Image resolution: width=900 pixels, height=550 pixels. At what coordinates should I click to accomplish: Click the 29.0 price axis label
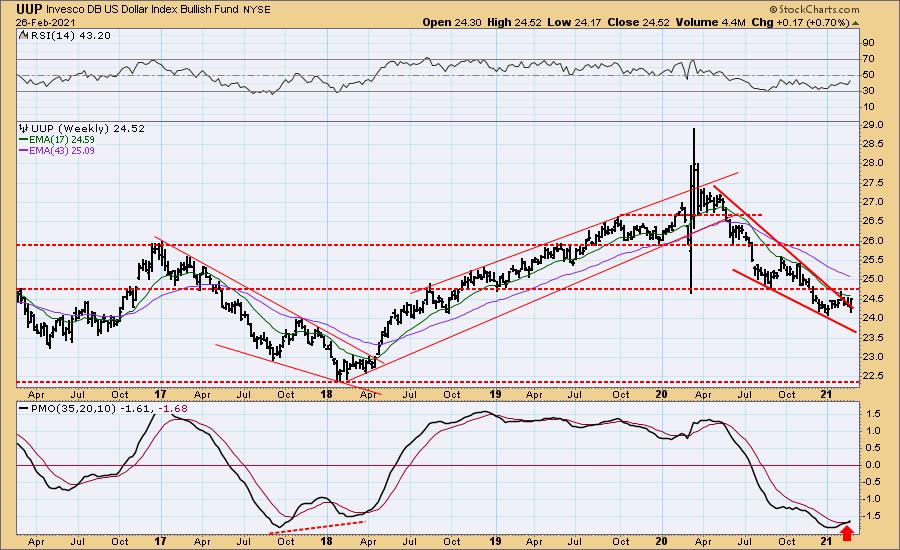click(872, 125)
